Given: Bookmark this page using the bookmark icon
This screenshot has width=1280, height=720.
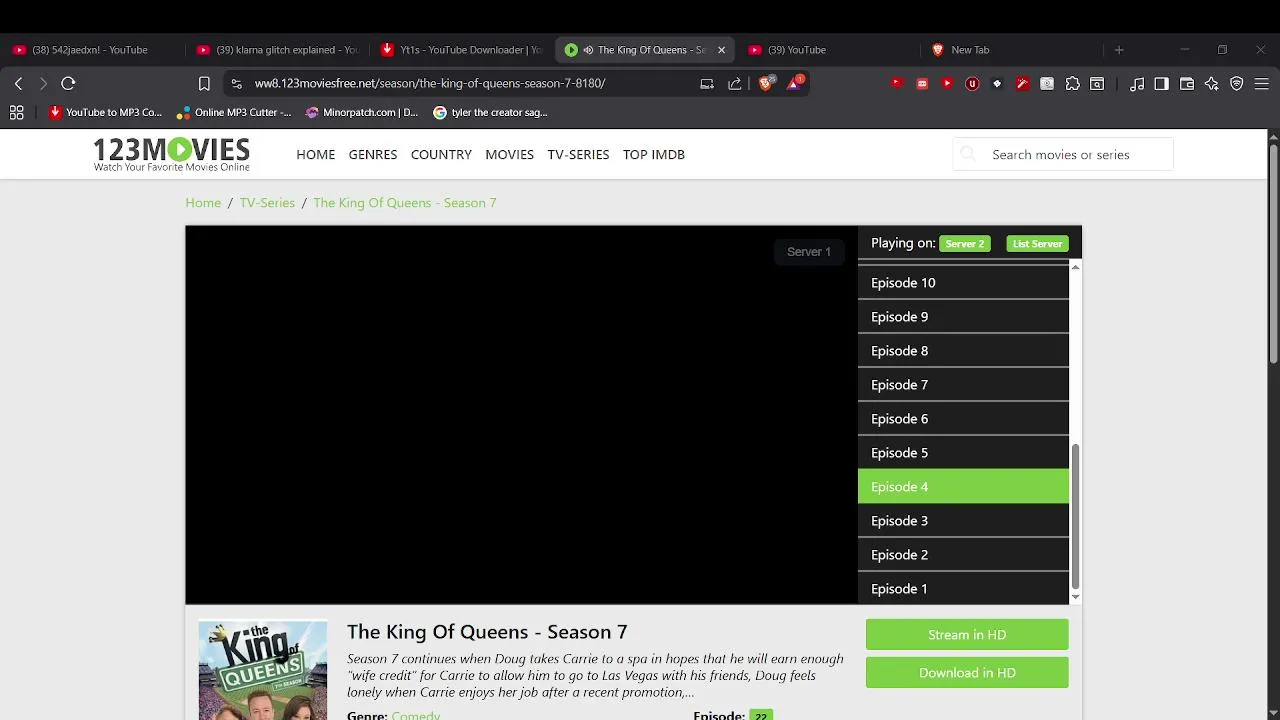Looking at the screenshot, I should [x=204, y=83].
